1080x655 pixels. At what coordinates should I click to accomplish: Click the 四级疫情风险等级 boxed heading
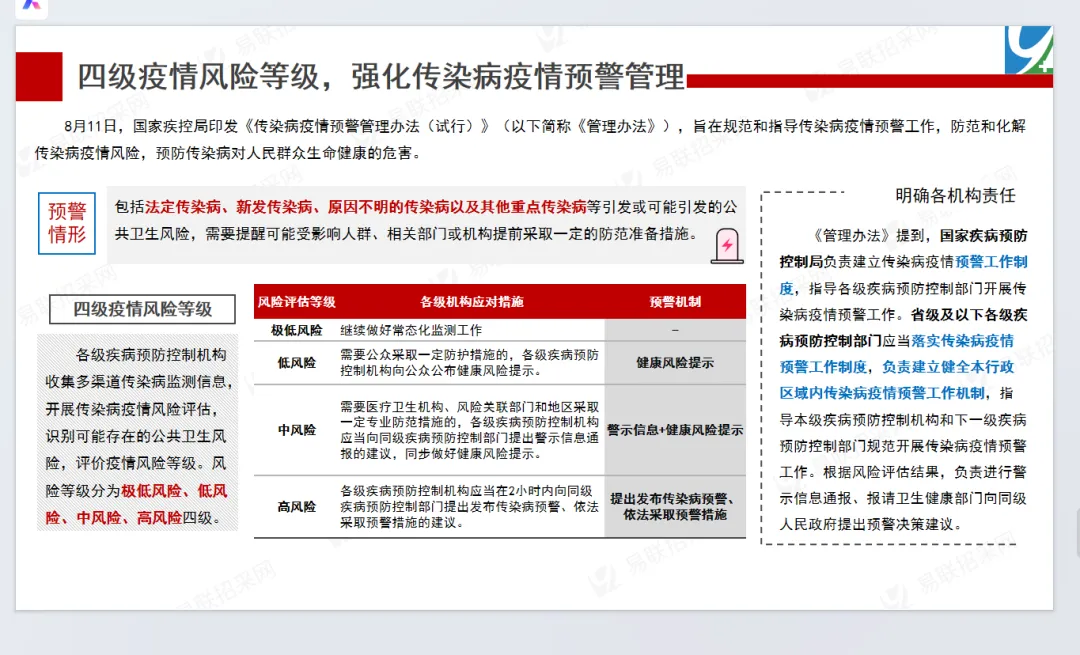(x=142, y=309)
